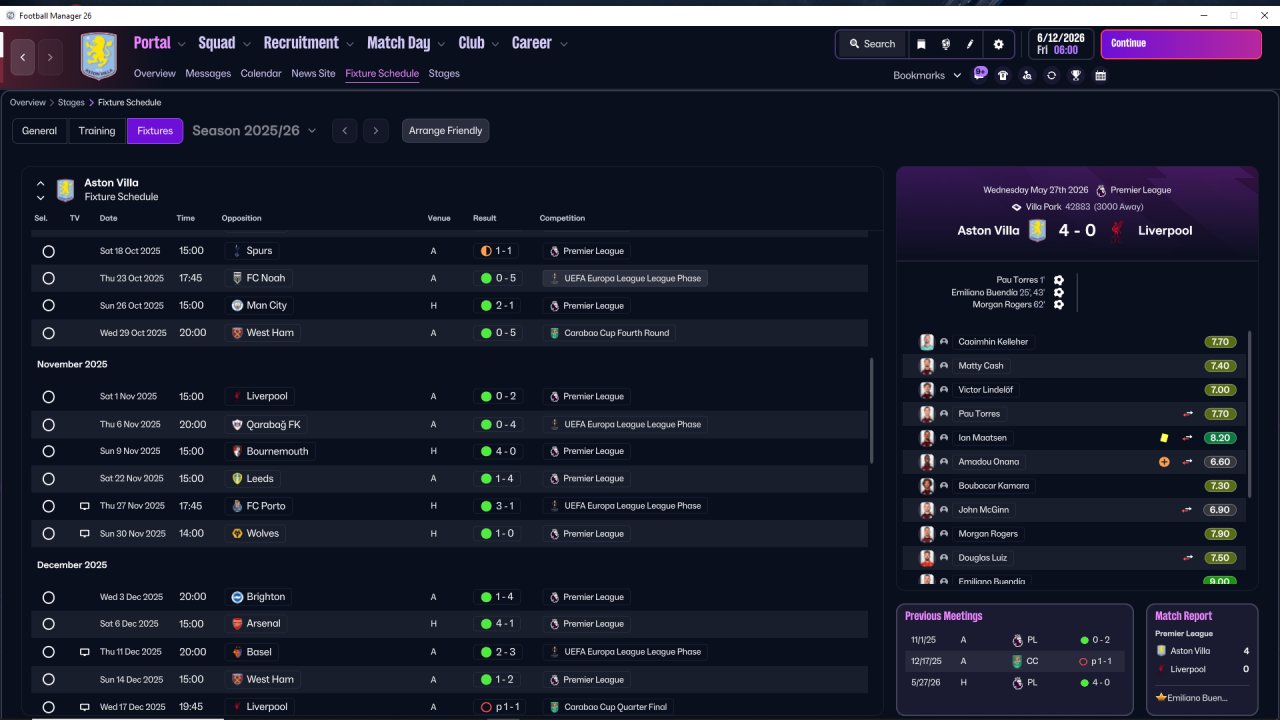Open the Messages sub-tab

tap(208, 74)
